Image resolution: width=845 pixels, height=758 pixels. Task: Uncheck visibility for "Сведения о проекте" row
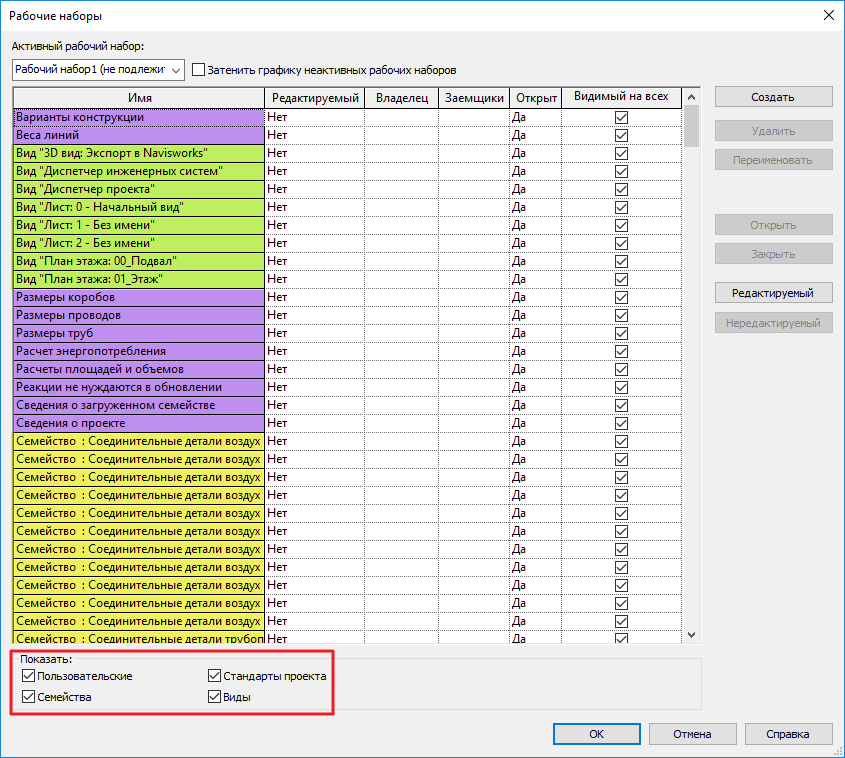621,423
